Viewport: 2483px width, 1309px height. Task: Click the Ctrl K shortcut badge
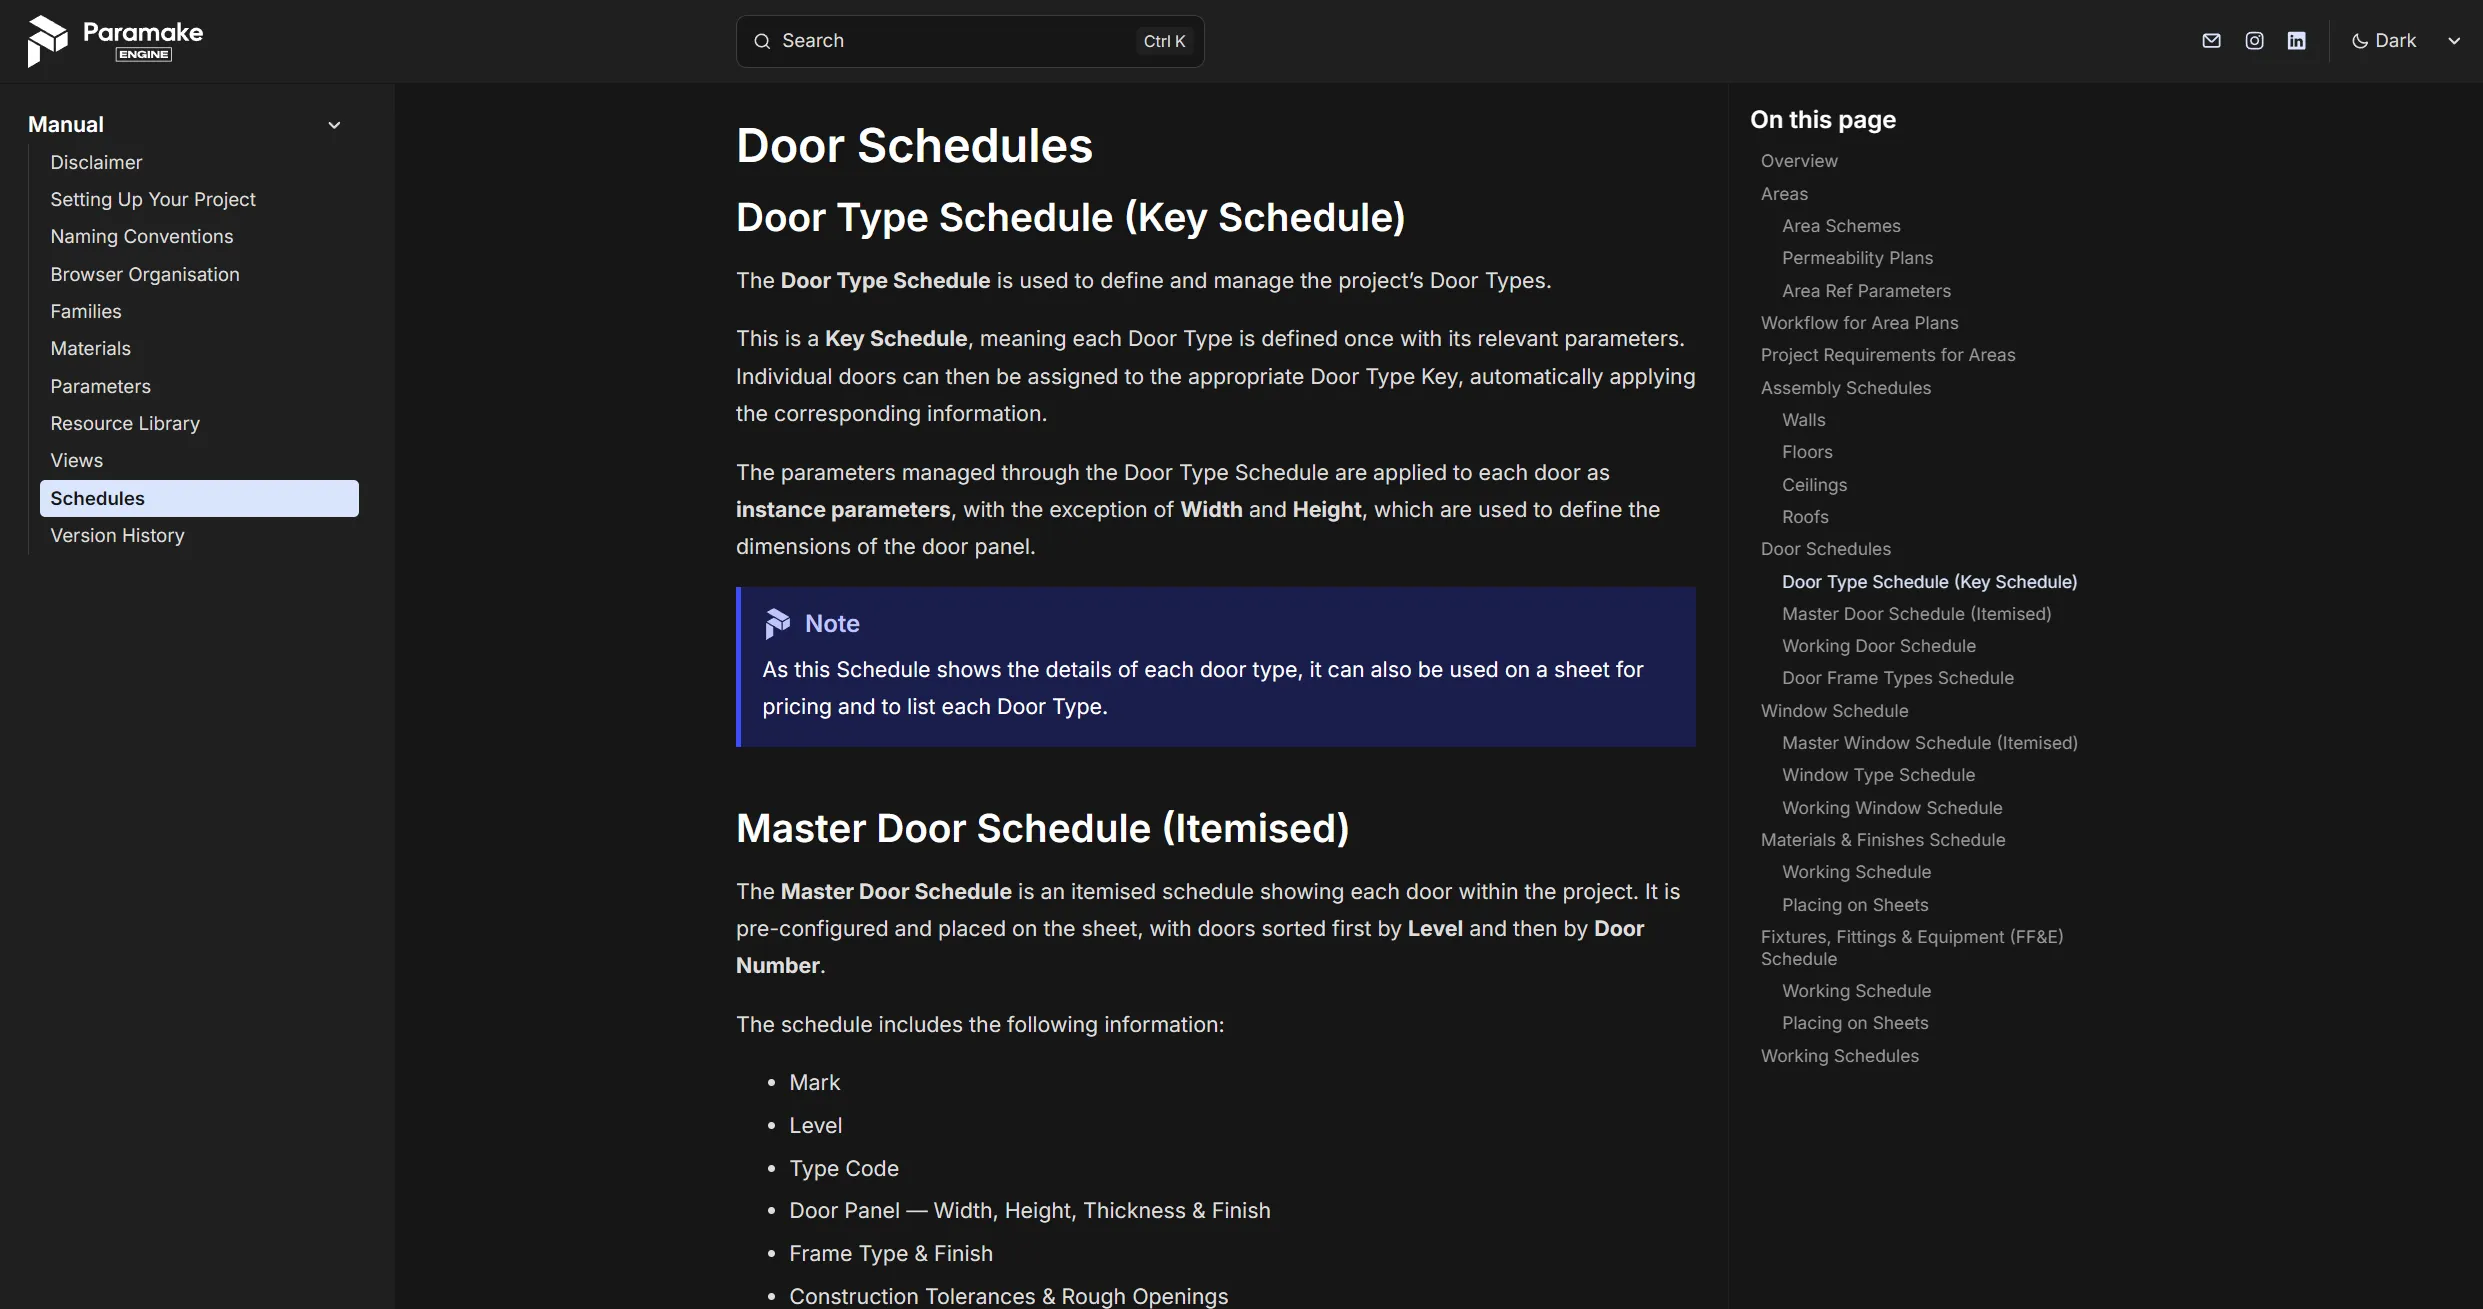point(1164,41)
